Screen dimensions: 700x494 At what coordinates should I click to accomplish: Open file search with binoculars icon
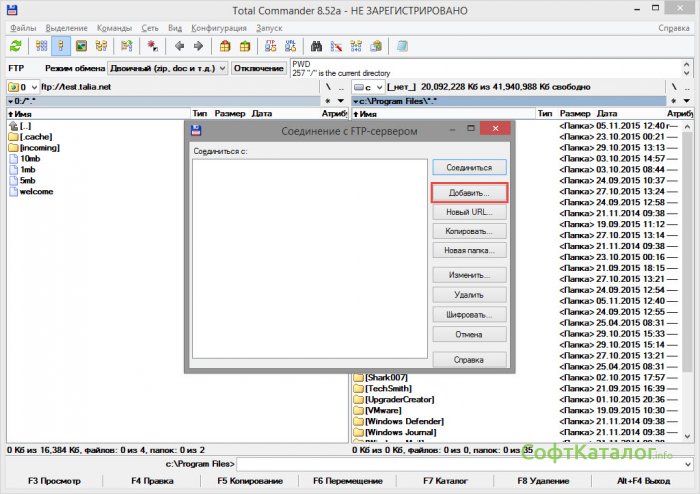pos(315,46)
